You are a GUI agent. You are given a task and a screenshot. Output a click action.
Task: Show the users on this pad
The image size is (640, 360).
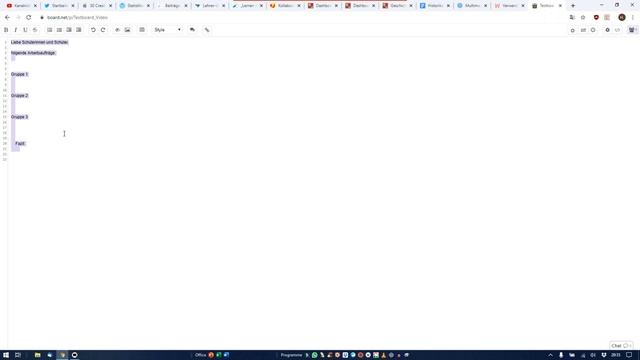(632, 30)
